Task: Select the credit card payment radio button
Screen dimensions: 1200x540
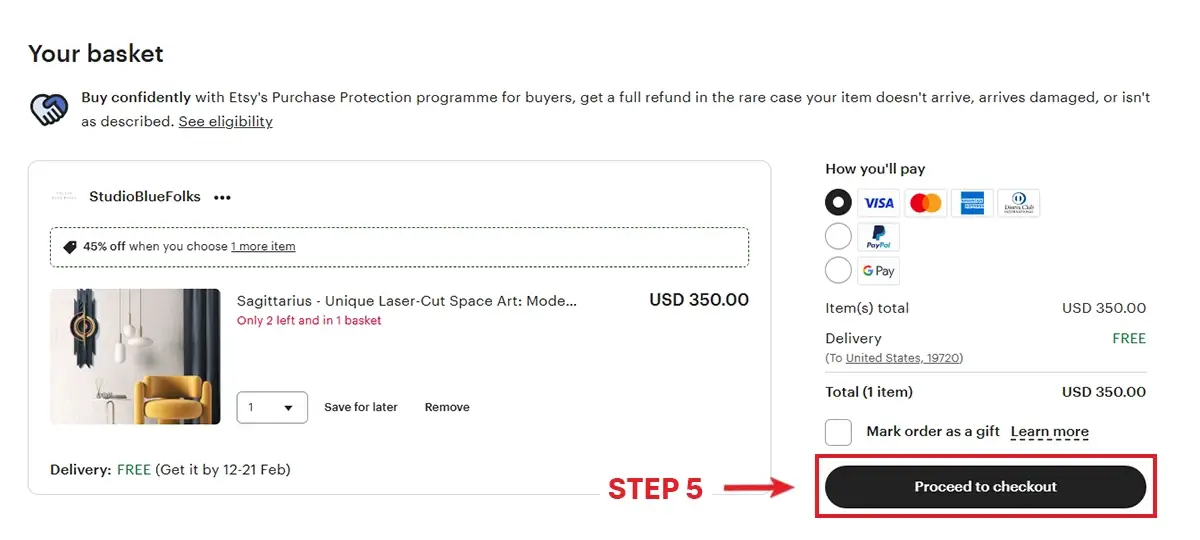Action: (x=838, y=203)
